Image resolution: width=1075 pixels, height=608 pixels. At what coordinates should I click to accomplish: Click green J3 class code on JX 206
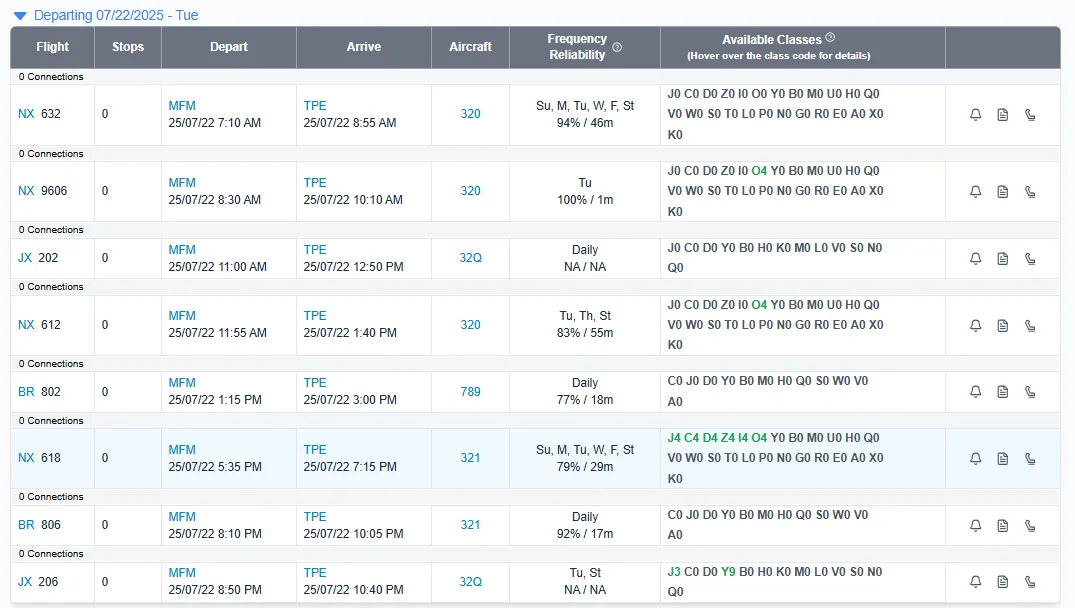click(x=674, y=572)
